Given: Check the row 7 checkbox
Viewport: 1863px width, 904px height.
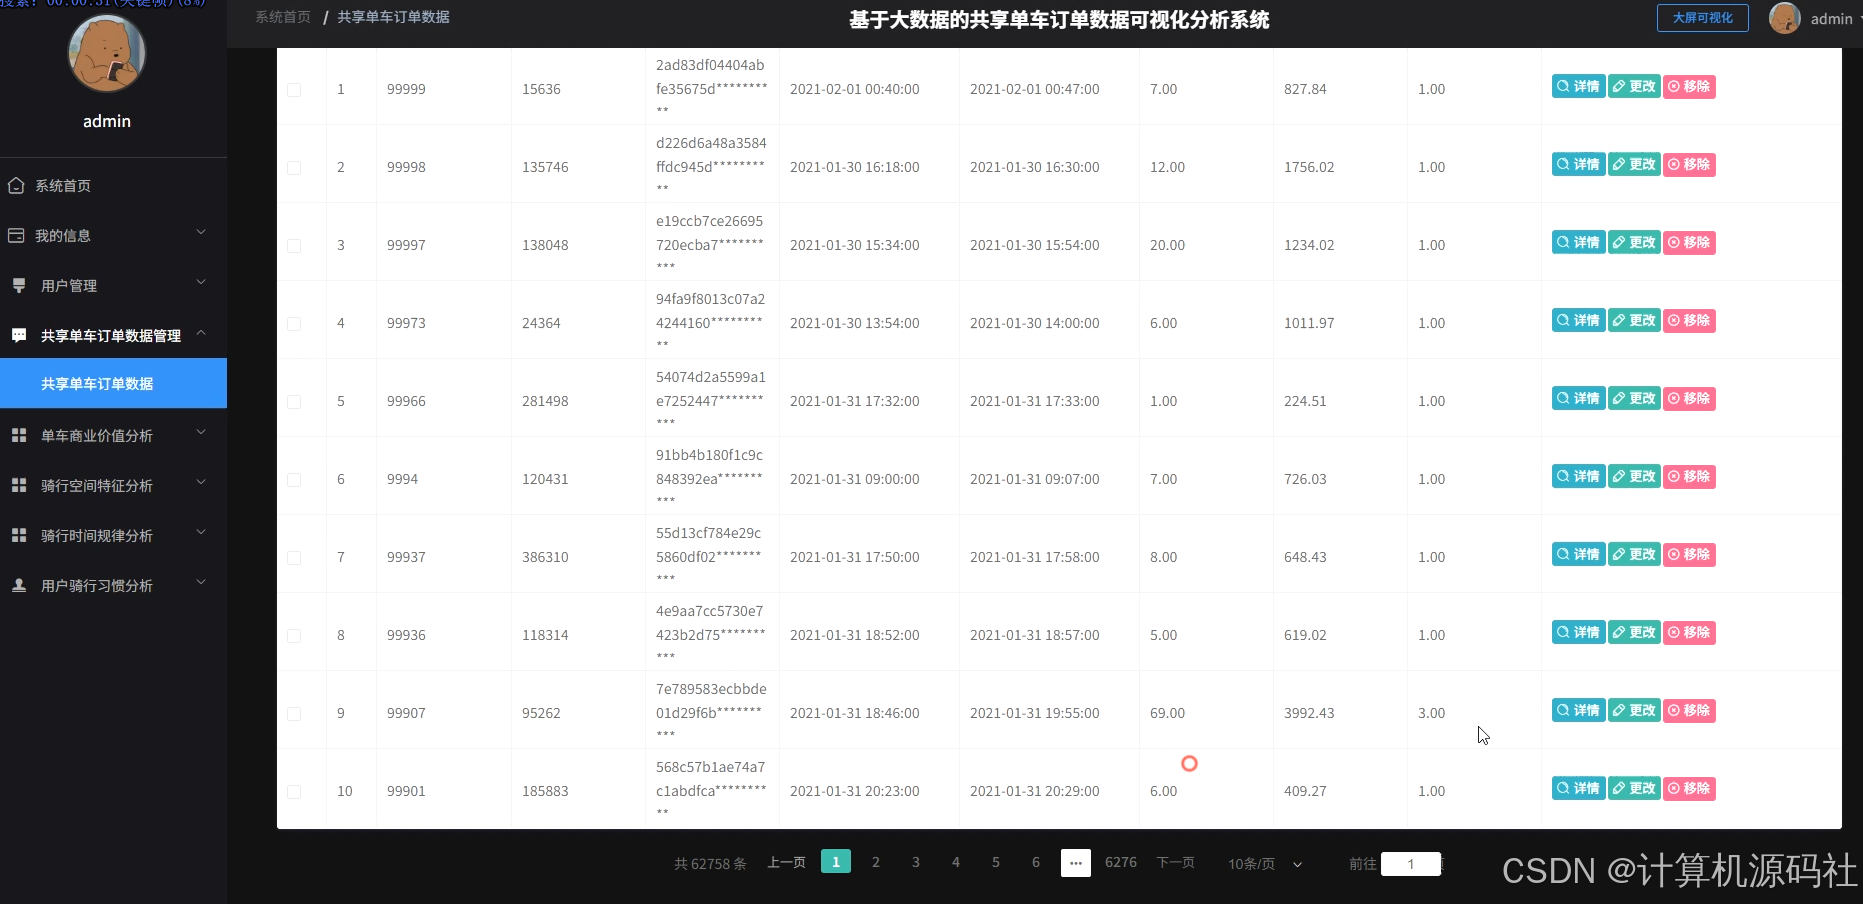Looking at the screenshot, I should pos(294,558).
